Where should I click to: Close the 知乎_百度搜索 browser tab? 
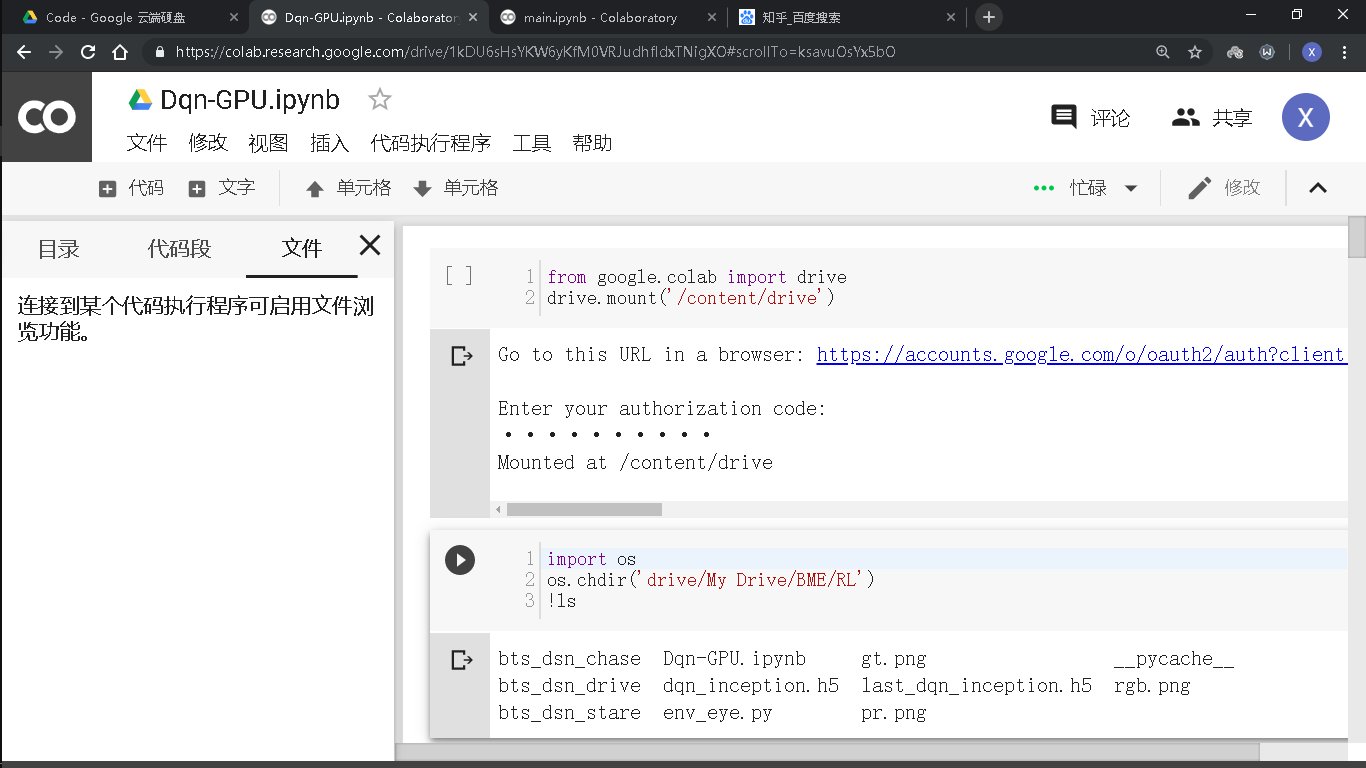[951, 17]
